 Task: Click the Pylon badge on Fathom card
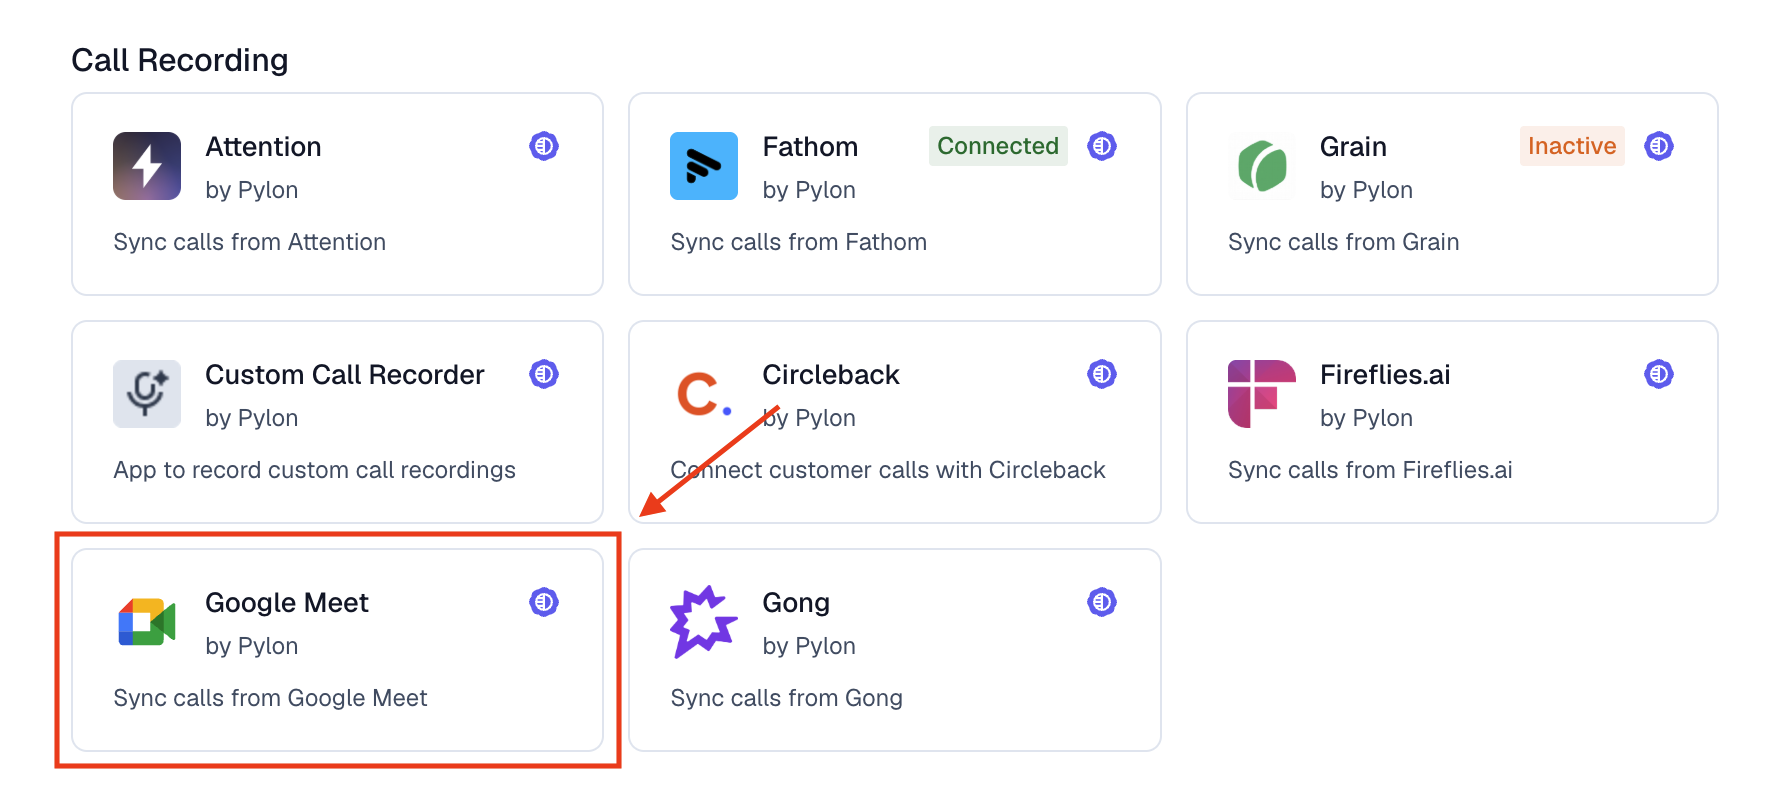(x=1102, y=146)
